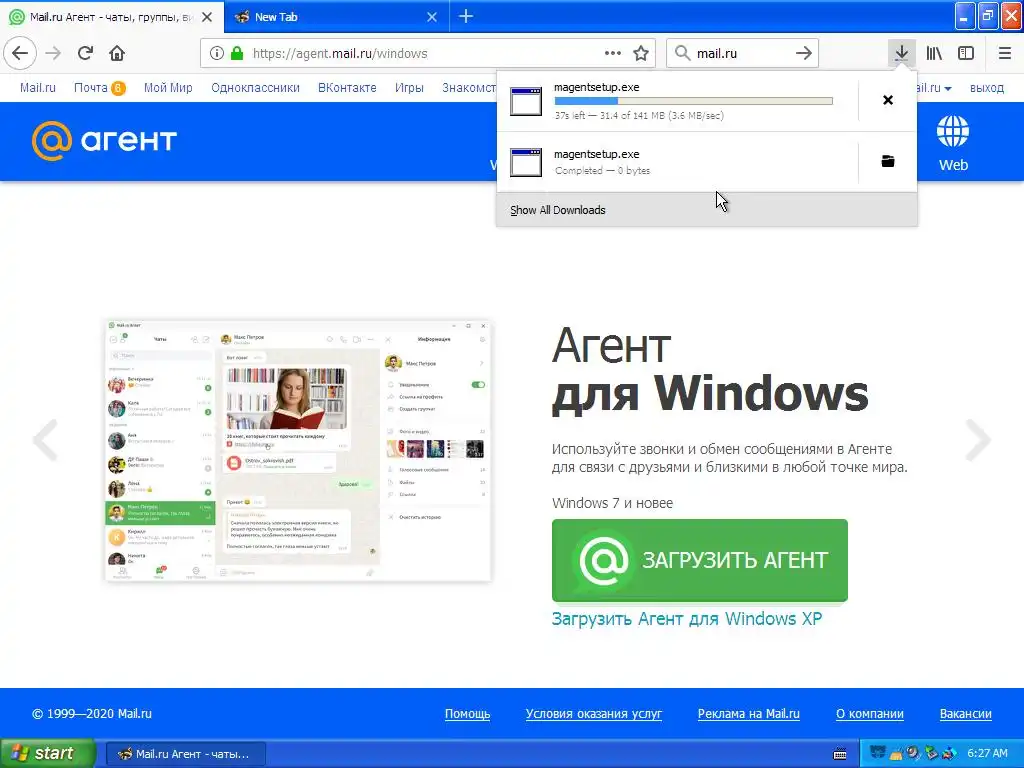Open containing folder for completed download
1024x768 pixels.
888,161
